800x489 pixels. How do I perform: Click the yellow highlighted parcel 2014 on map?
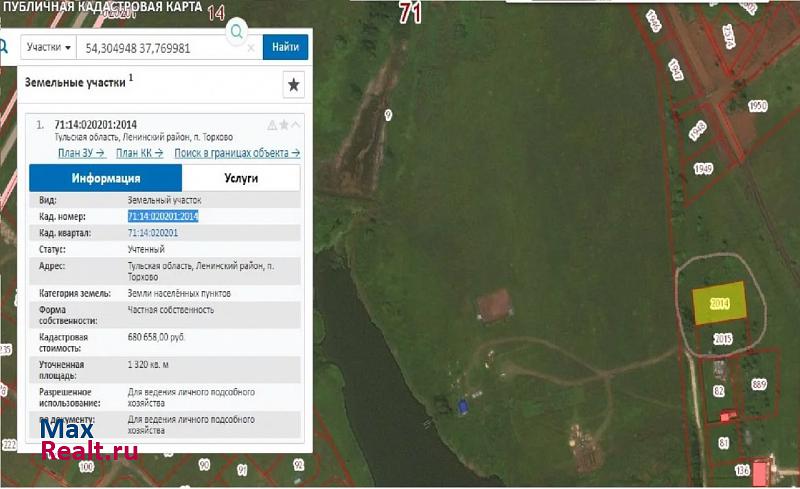click(719, 304)
